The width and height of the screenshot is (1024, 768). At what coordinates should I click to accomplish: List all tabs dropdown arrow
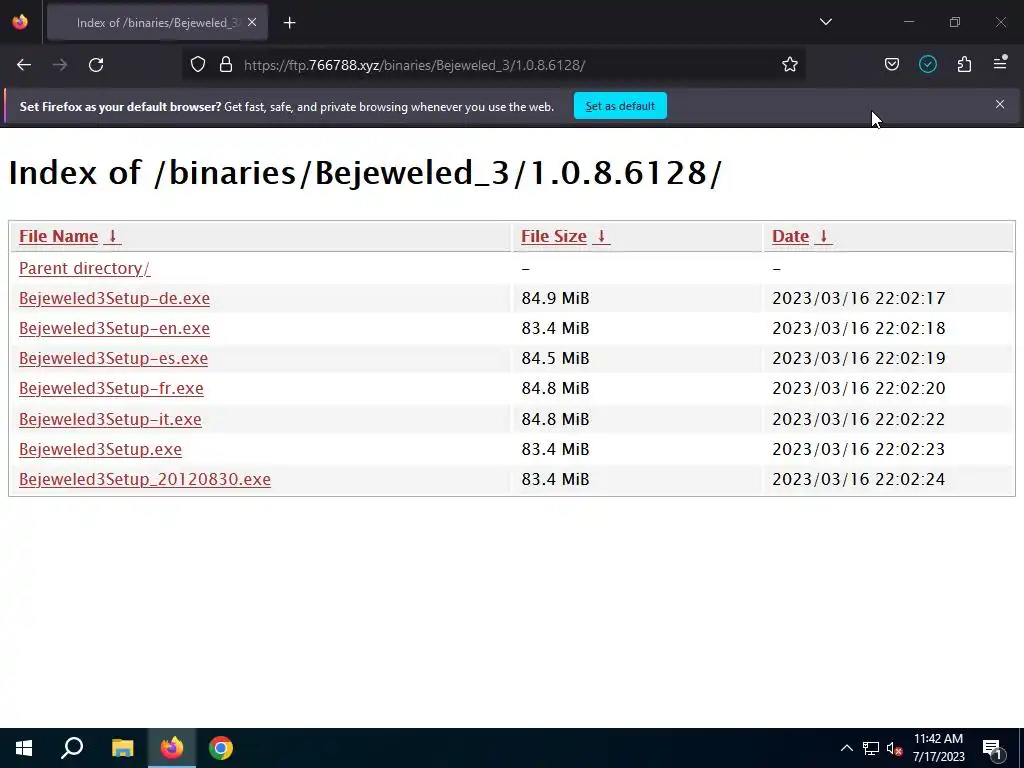(x=825, y=22)
